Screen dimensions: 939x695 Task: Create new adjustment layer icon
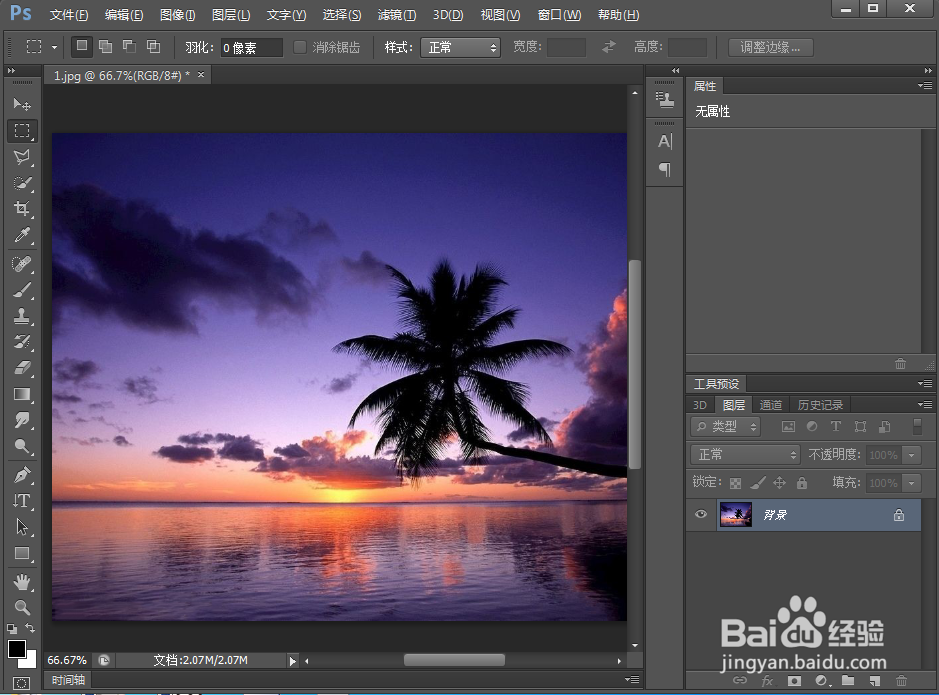822,681
